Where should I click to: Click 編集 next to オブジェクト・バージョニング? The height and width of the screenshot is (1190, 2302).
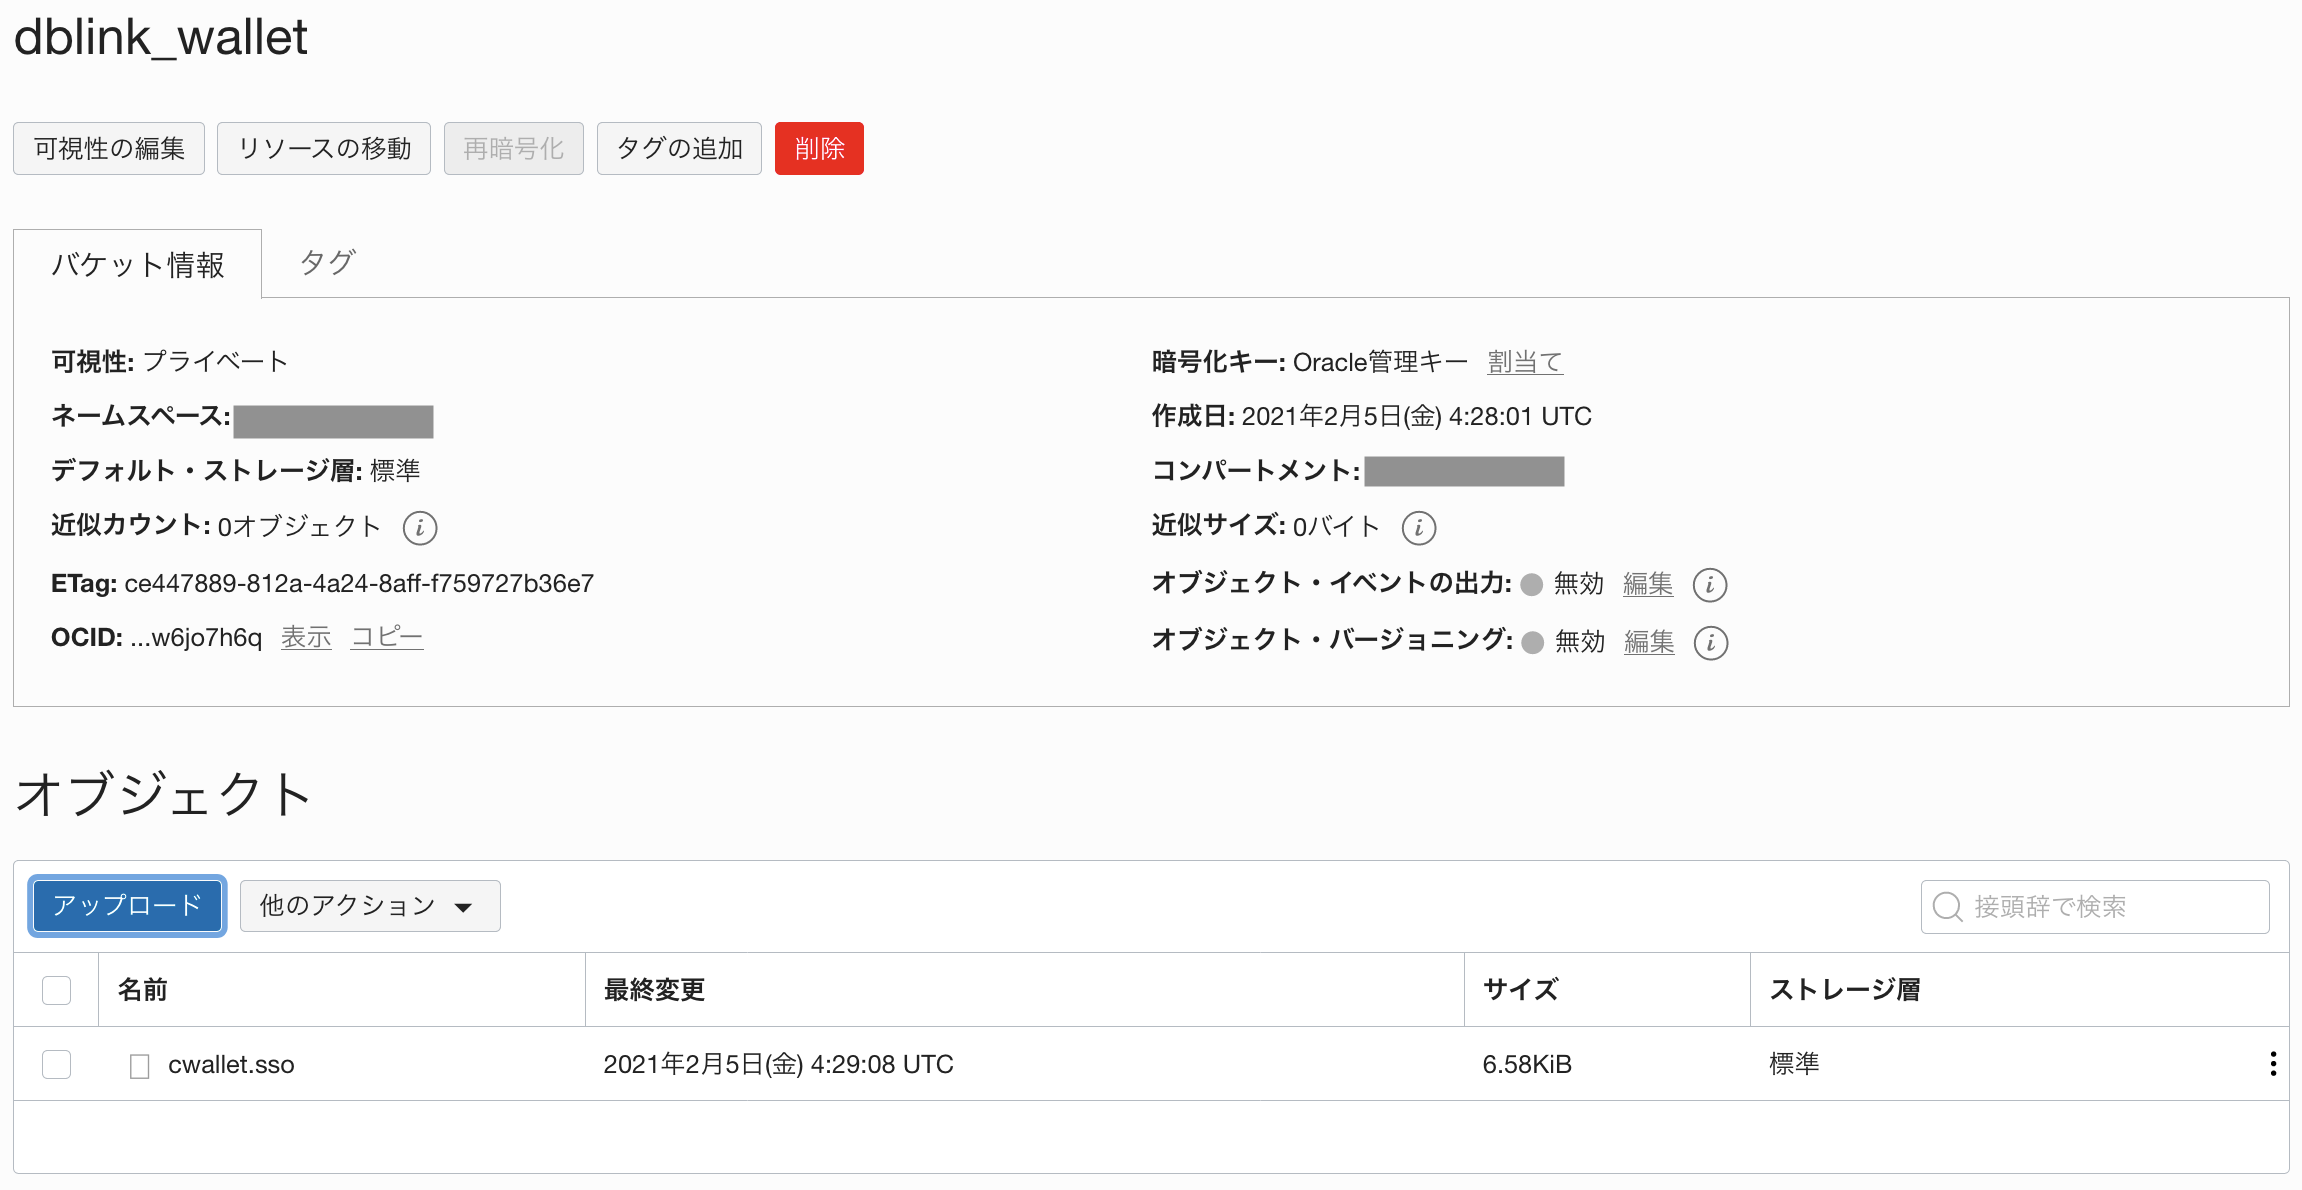coord(1648,643)
